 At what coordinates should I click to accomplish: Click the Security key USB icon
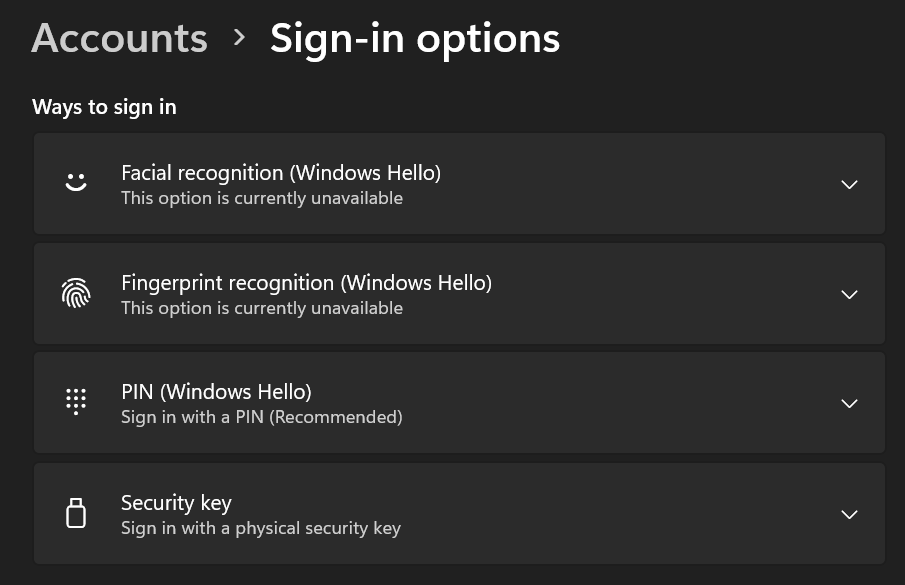(76, 513)
